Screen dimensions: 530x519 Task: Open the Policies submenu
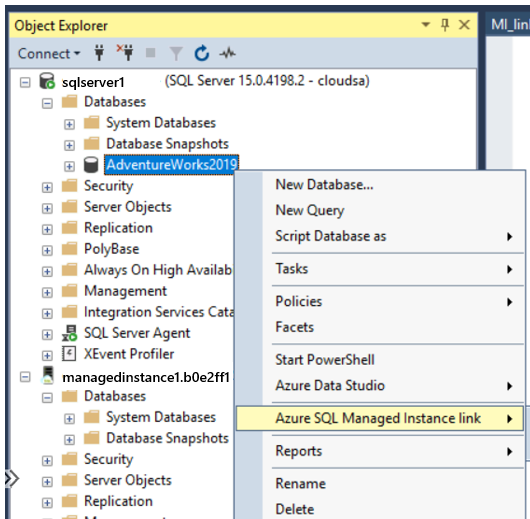click(x=380, y=301)
